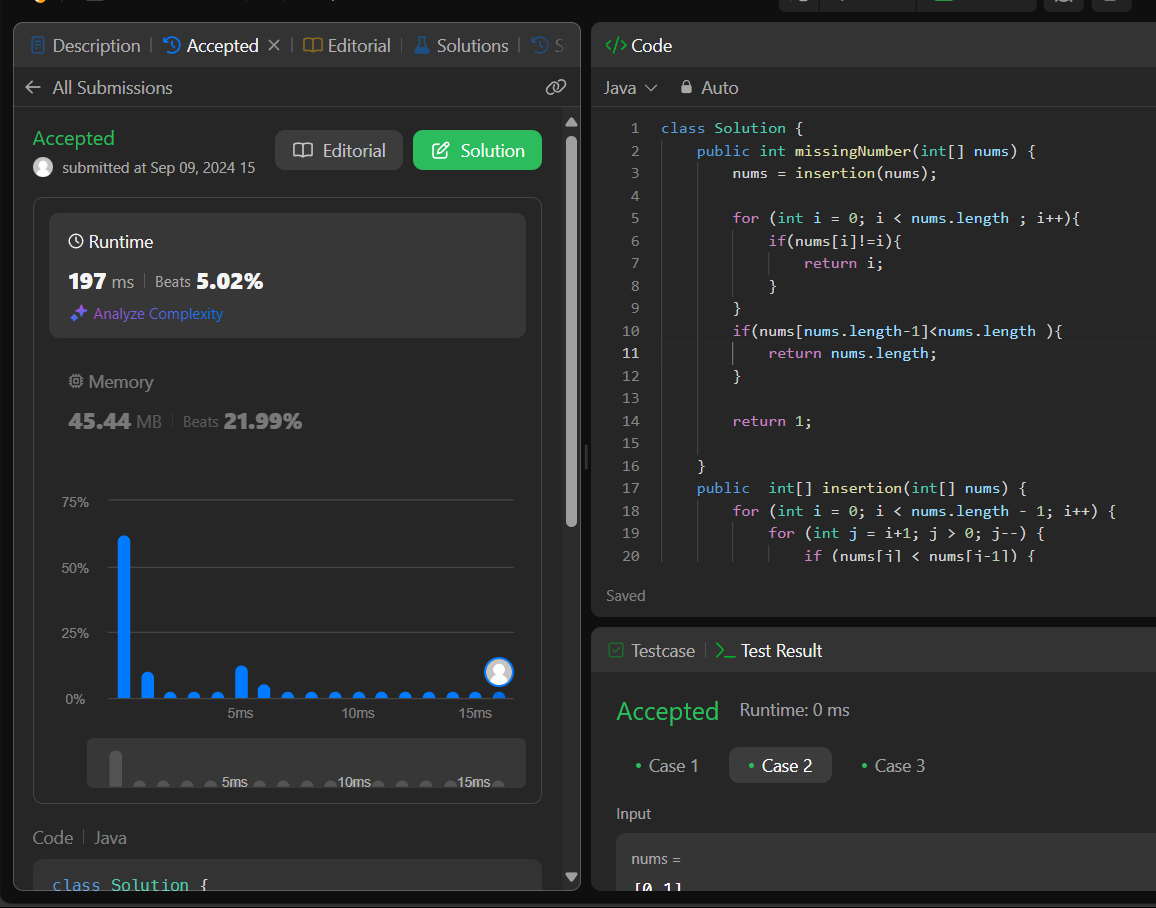This screenshot has width=1156, height=908.
Task: Open the Editorial tab
Action: [347, 46]
